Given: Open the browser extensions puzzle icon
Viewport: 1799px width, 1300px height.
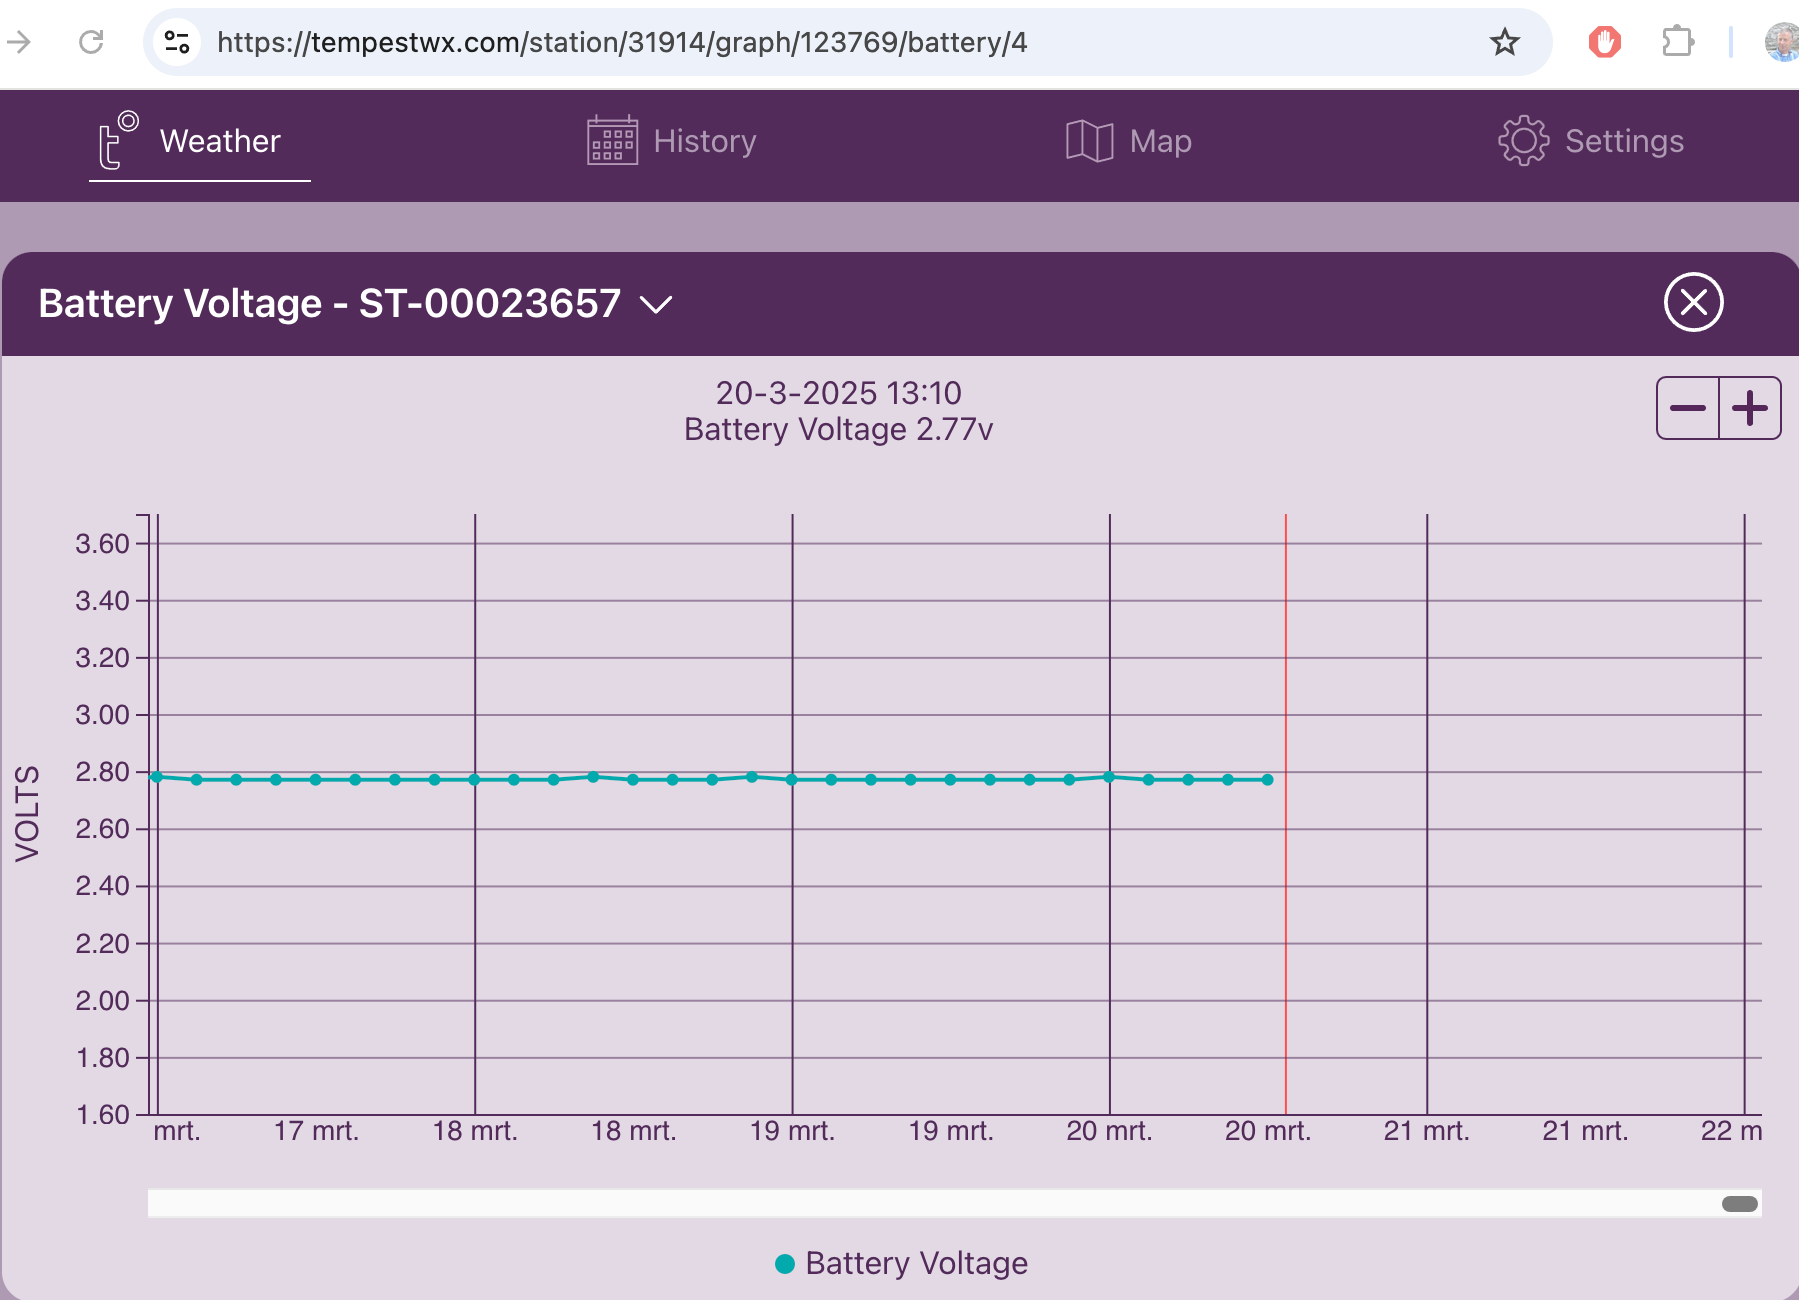Looking at the screenshot, I should (1677, 42).
